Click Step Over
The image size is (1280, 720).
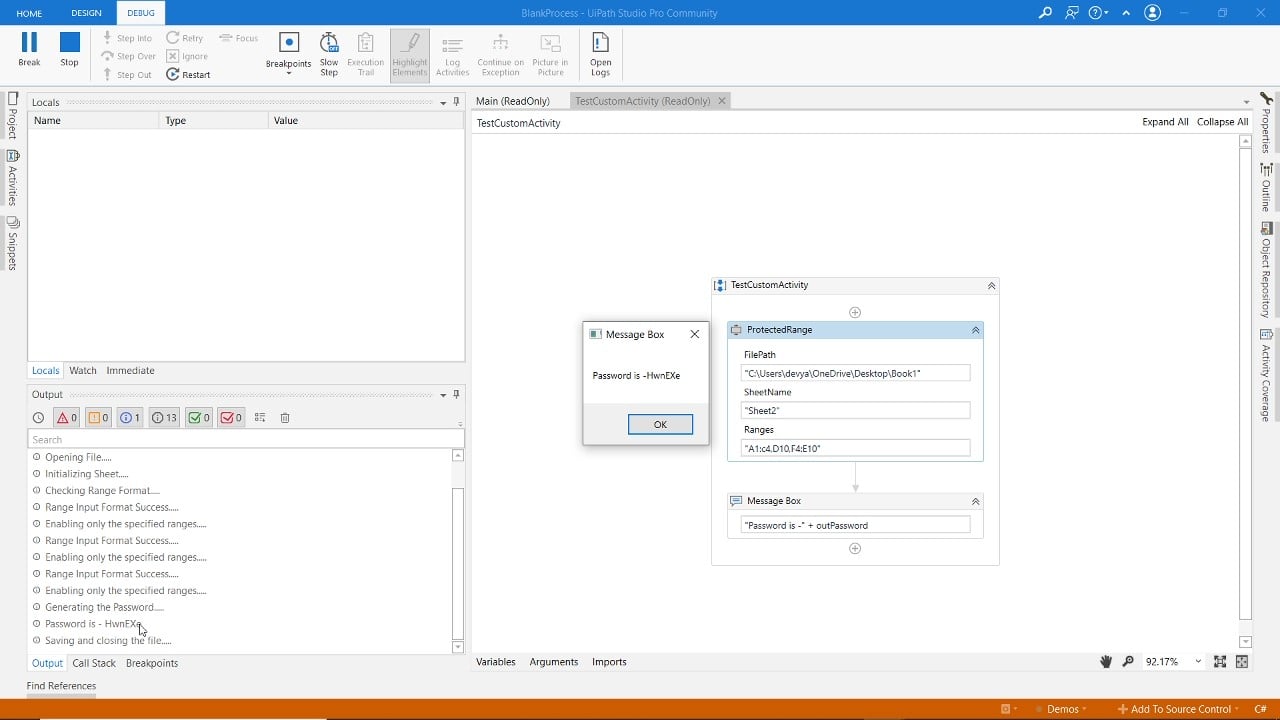129,56
